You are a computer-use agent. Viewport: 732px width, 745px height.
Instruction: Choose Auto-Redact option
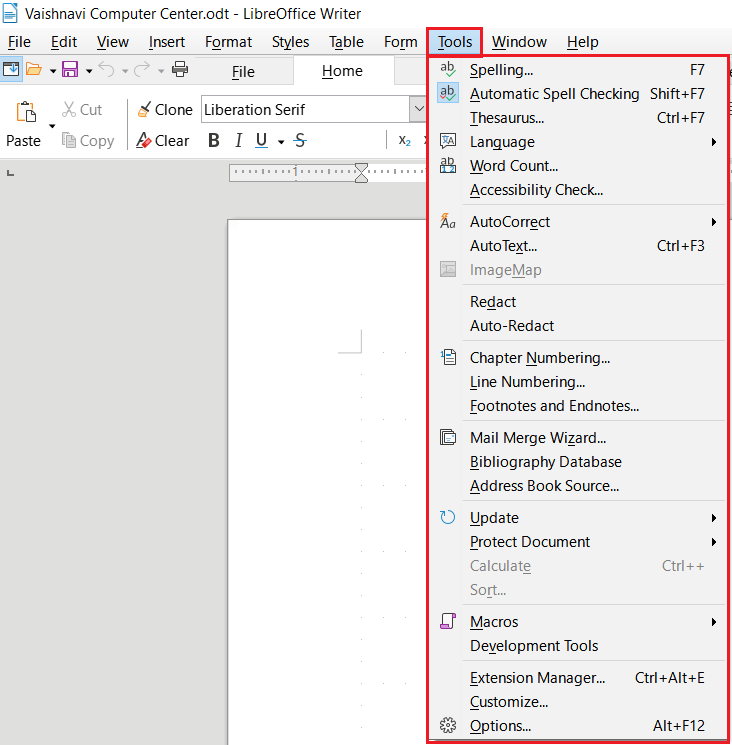(578, 326)
